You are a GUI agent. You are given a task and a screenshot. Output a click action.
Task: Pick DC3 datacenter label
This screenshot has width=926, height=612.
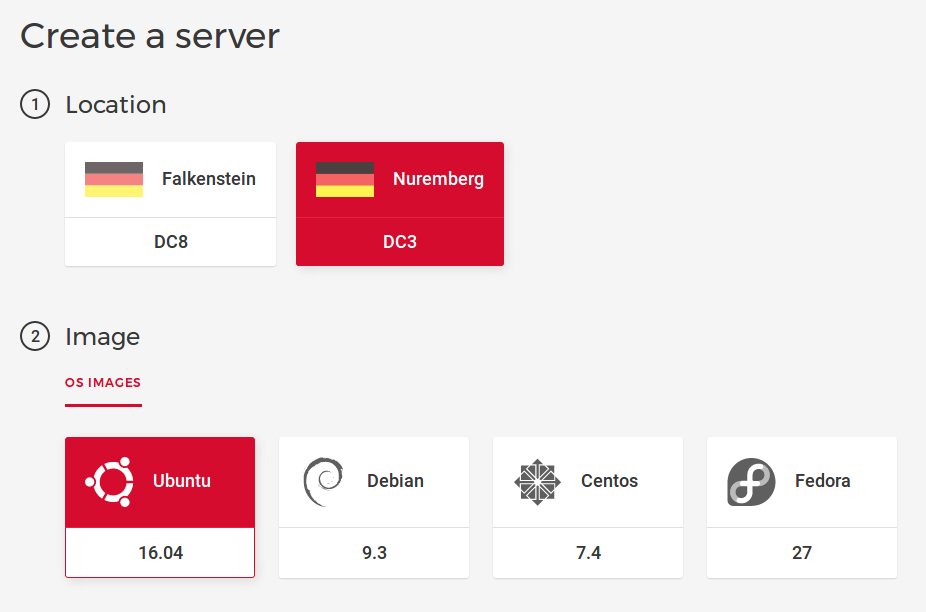pyautogui.click(x=400, y=242)
